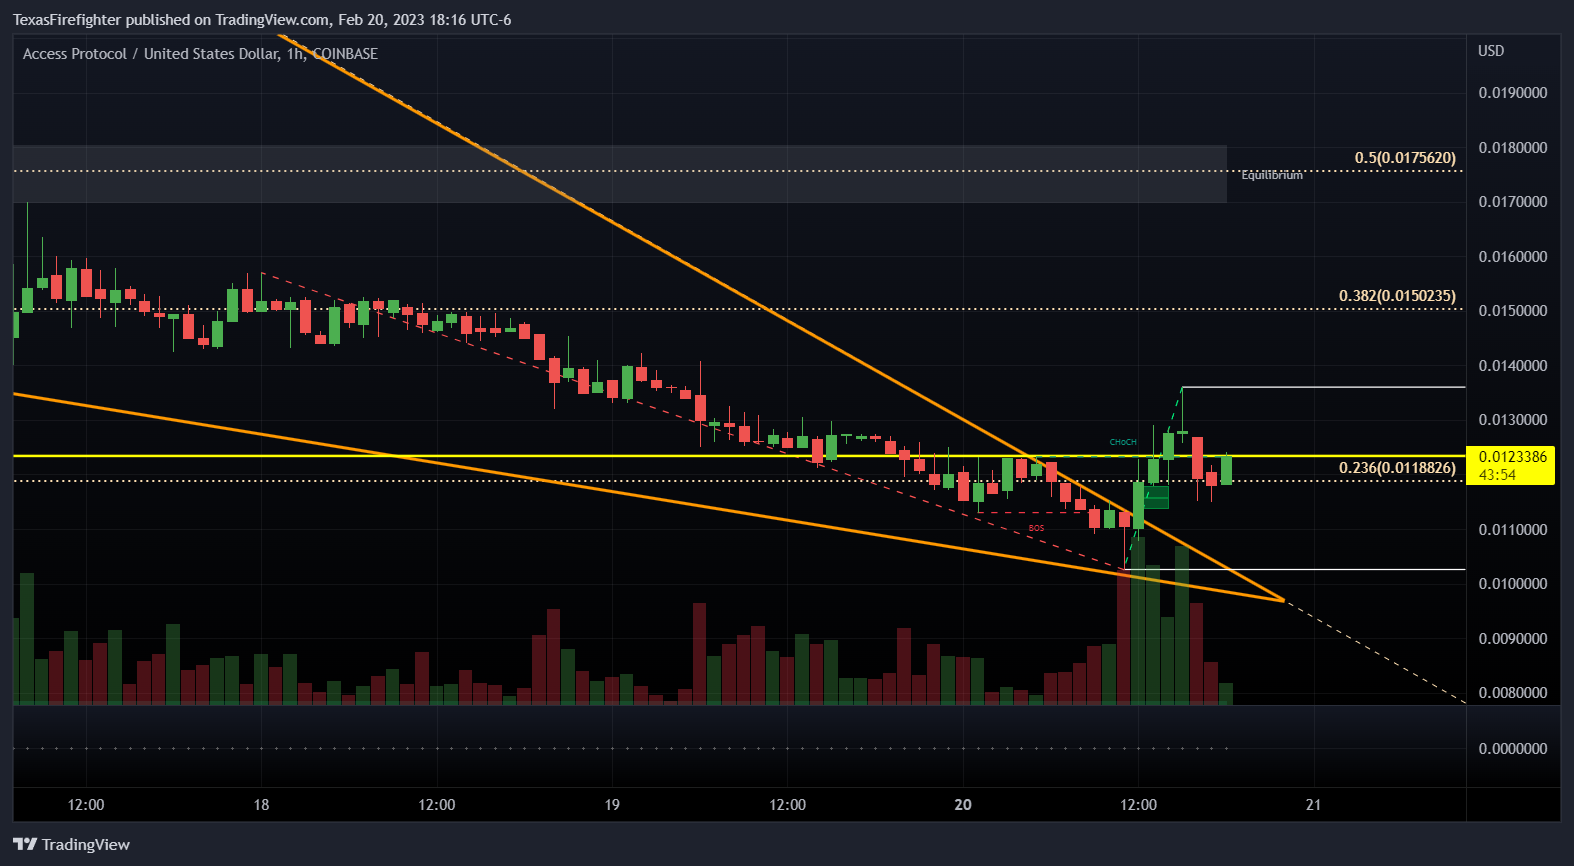Click the 0.0180000 price axis value
The height and width of the screenshot is (866, 1574).
tap(1512, 148)
